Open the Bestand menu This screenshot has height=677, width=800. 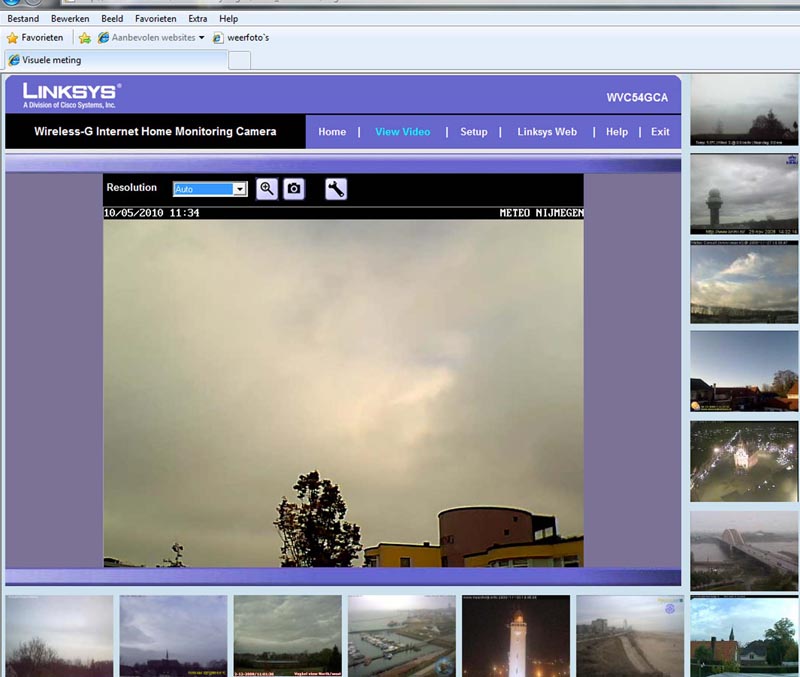pos(23,19)
